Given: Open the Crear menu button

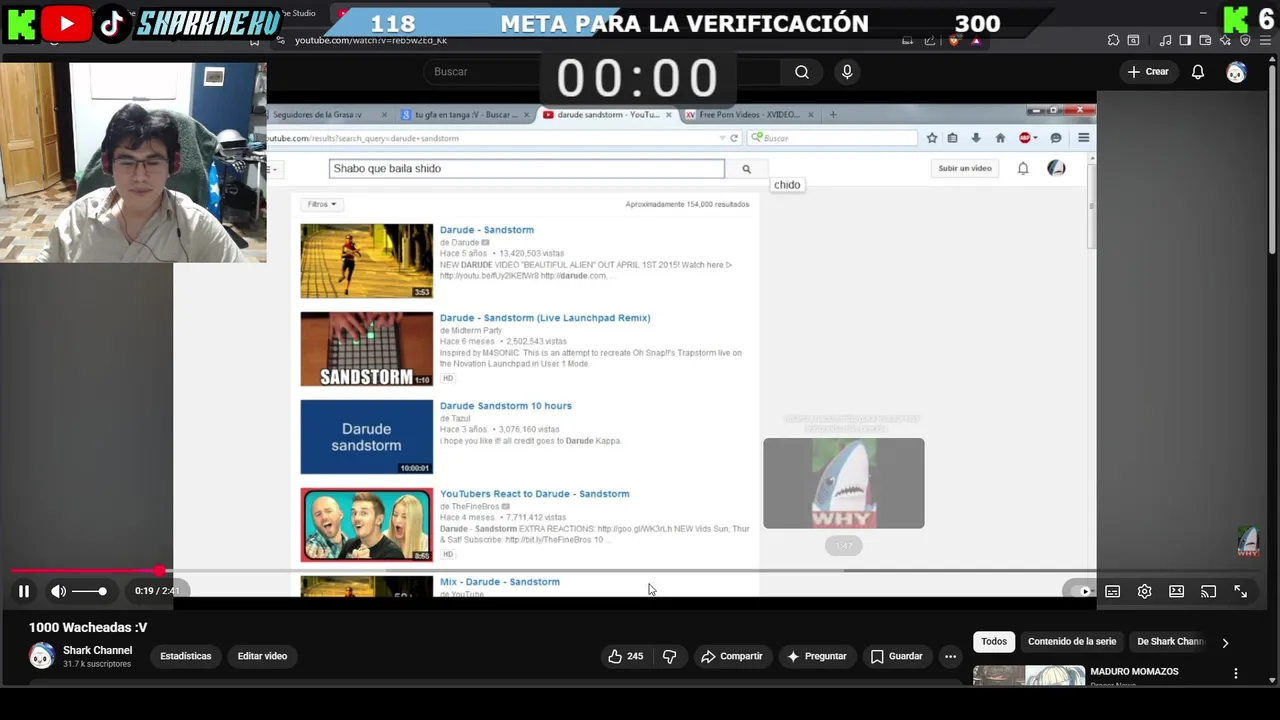Looking at the screenshot, I should click(x=1148, y=72).
